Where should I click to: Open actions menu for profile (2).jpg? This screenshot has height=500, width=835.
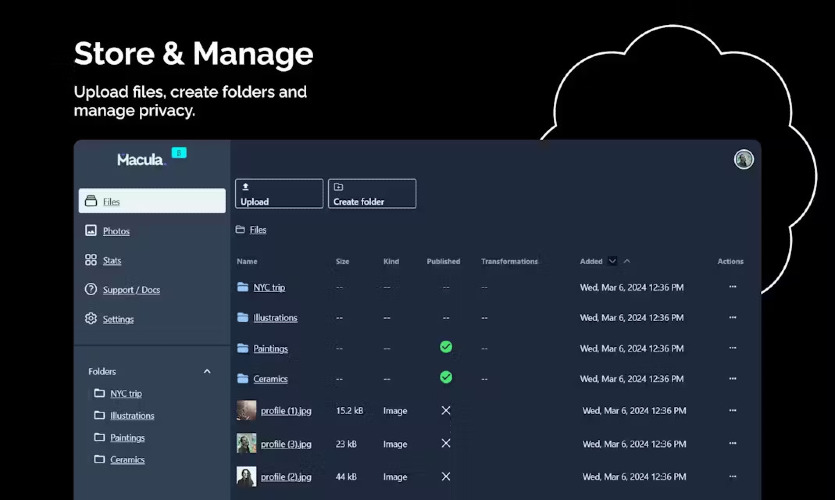(733, 477)
